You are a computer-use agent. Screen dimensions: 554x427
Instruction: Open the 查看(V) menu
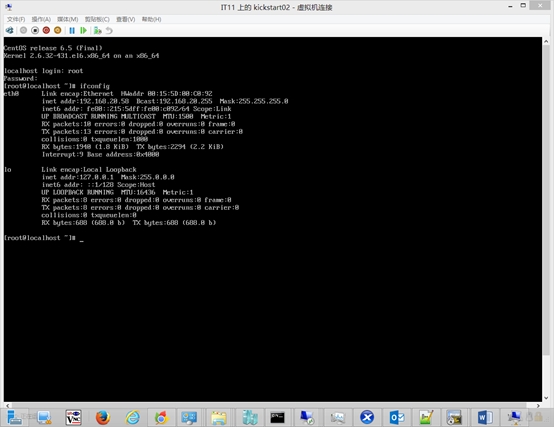[x=125, y=19]
